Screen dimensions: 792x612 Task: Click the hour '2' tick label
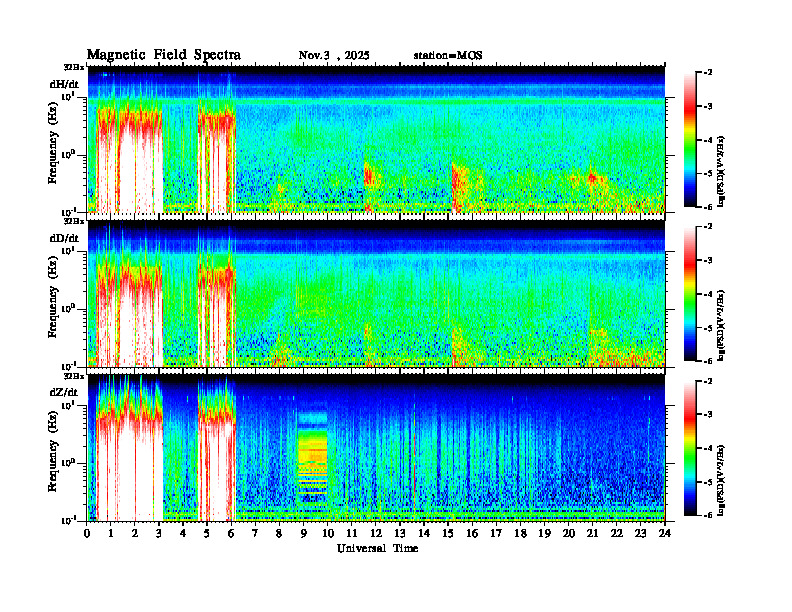tap(135, 533)
